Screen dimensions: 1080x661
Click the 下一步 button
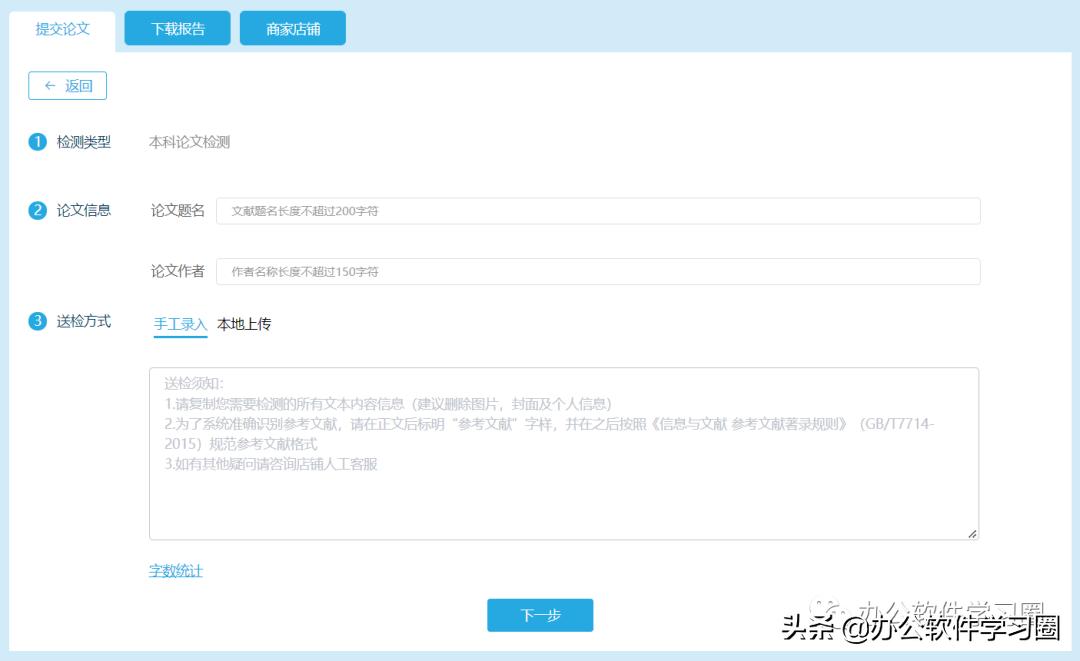540,616
